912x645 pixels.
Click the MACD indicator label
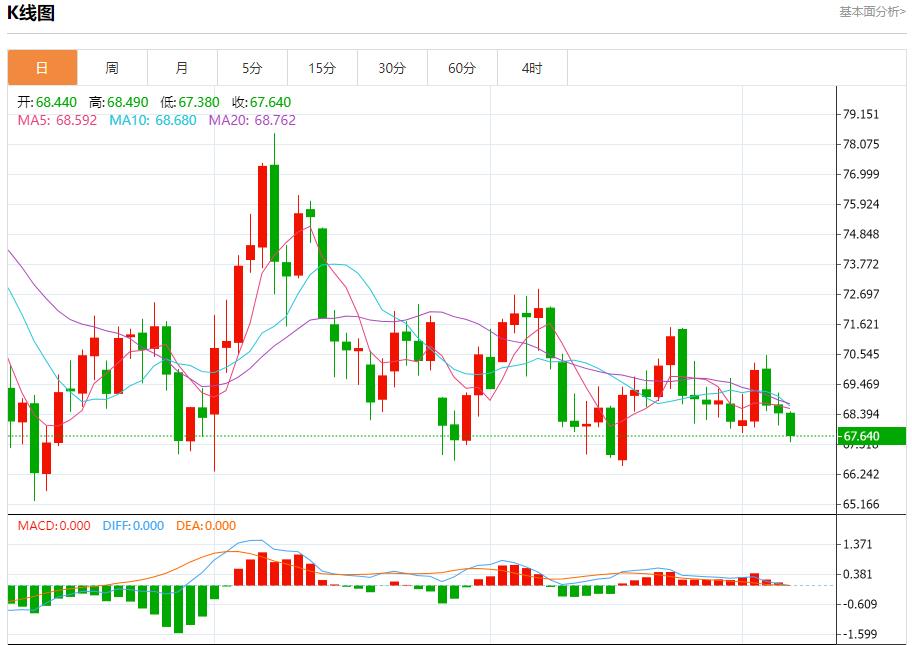pyautogui.click(x=54, y=526)
